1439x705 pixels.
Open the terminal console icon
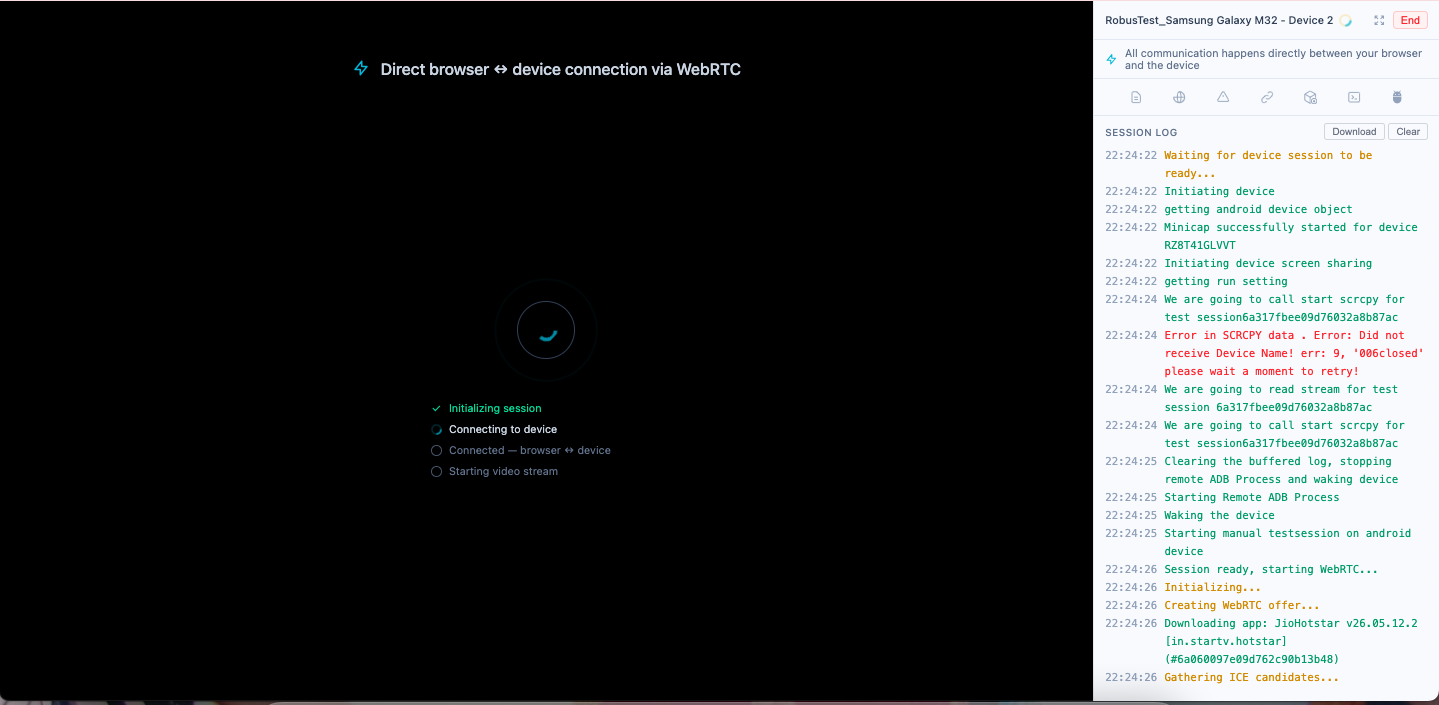[1354, 98]
